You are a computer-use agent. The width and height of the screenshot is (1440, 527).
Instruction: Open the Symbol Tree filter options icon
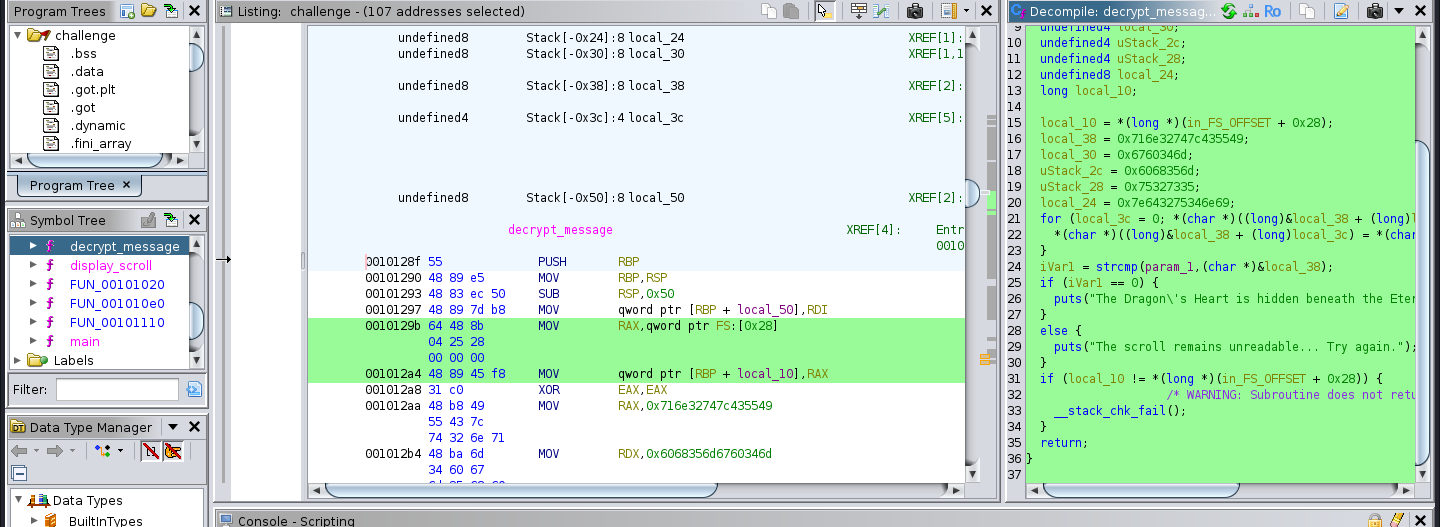tap(194, 389)
